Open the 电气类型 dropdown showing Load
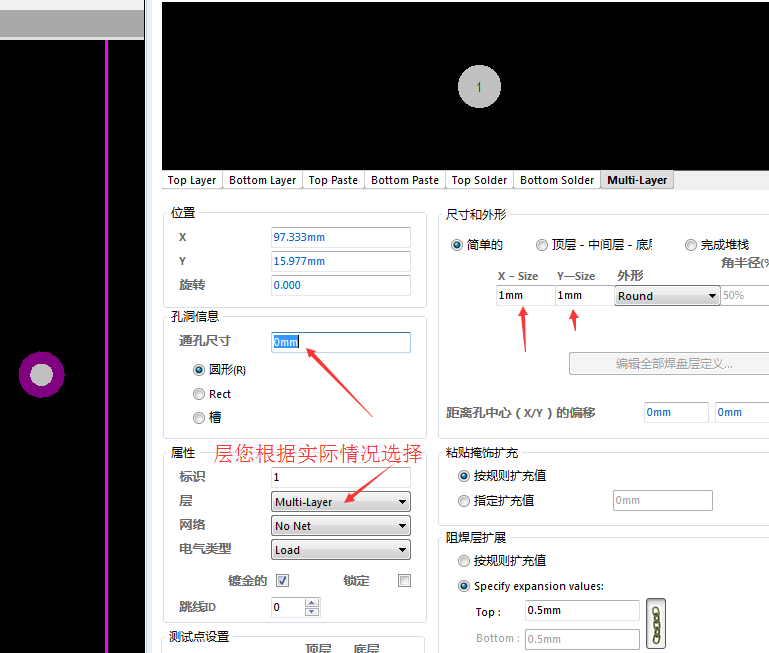769x653 pixels. click(340, 550)
